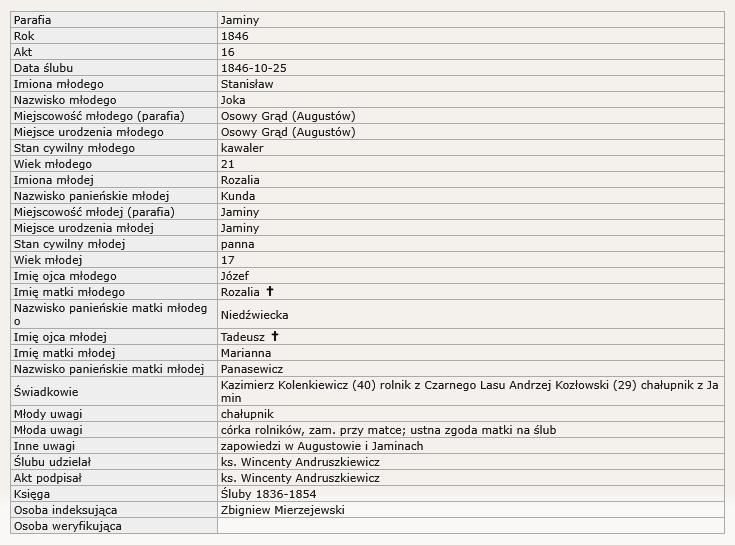Select the wedding date 1846-10-25
735x546 pixels.
pyautogui.click(x=254, y=68)
